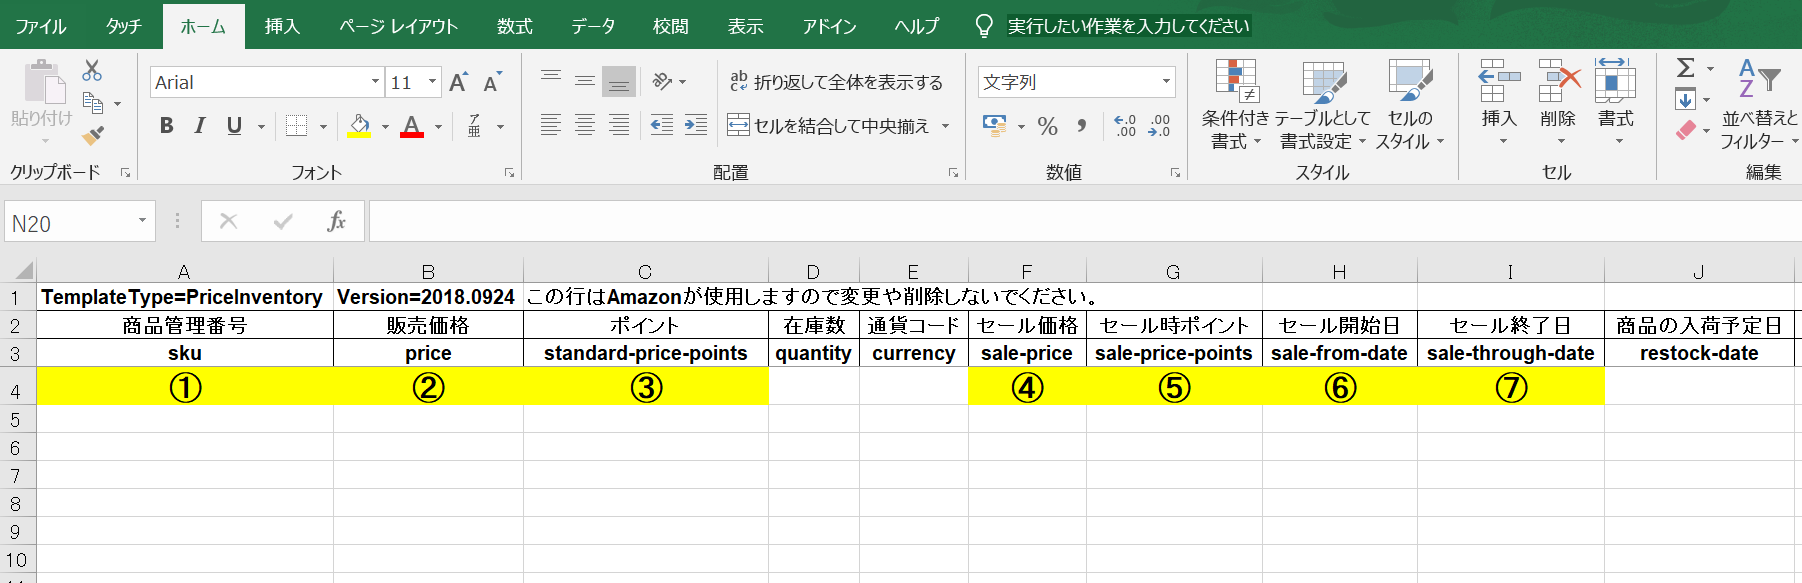
Task: Click the 実行したい作業を入力してください search box
Action: click(1128, 26)
